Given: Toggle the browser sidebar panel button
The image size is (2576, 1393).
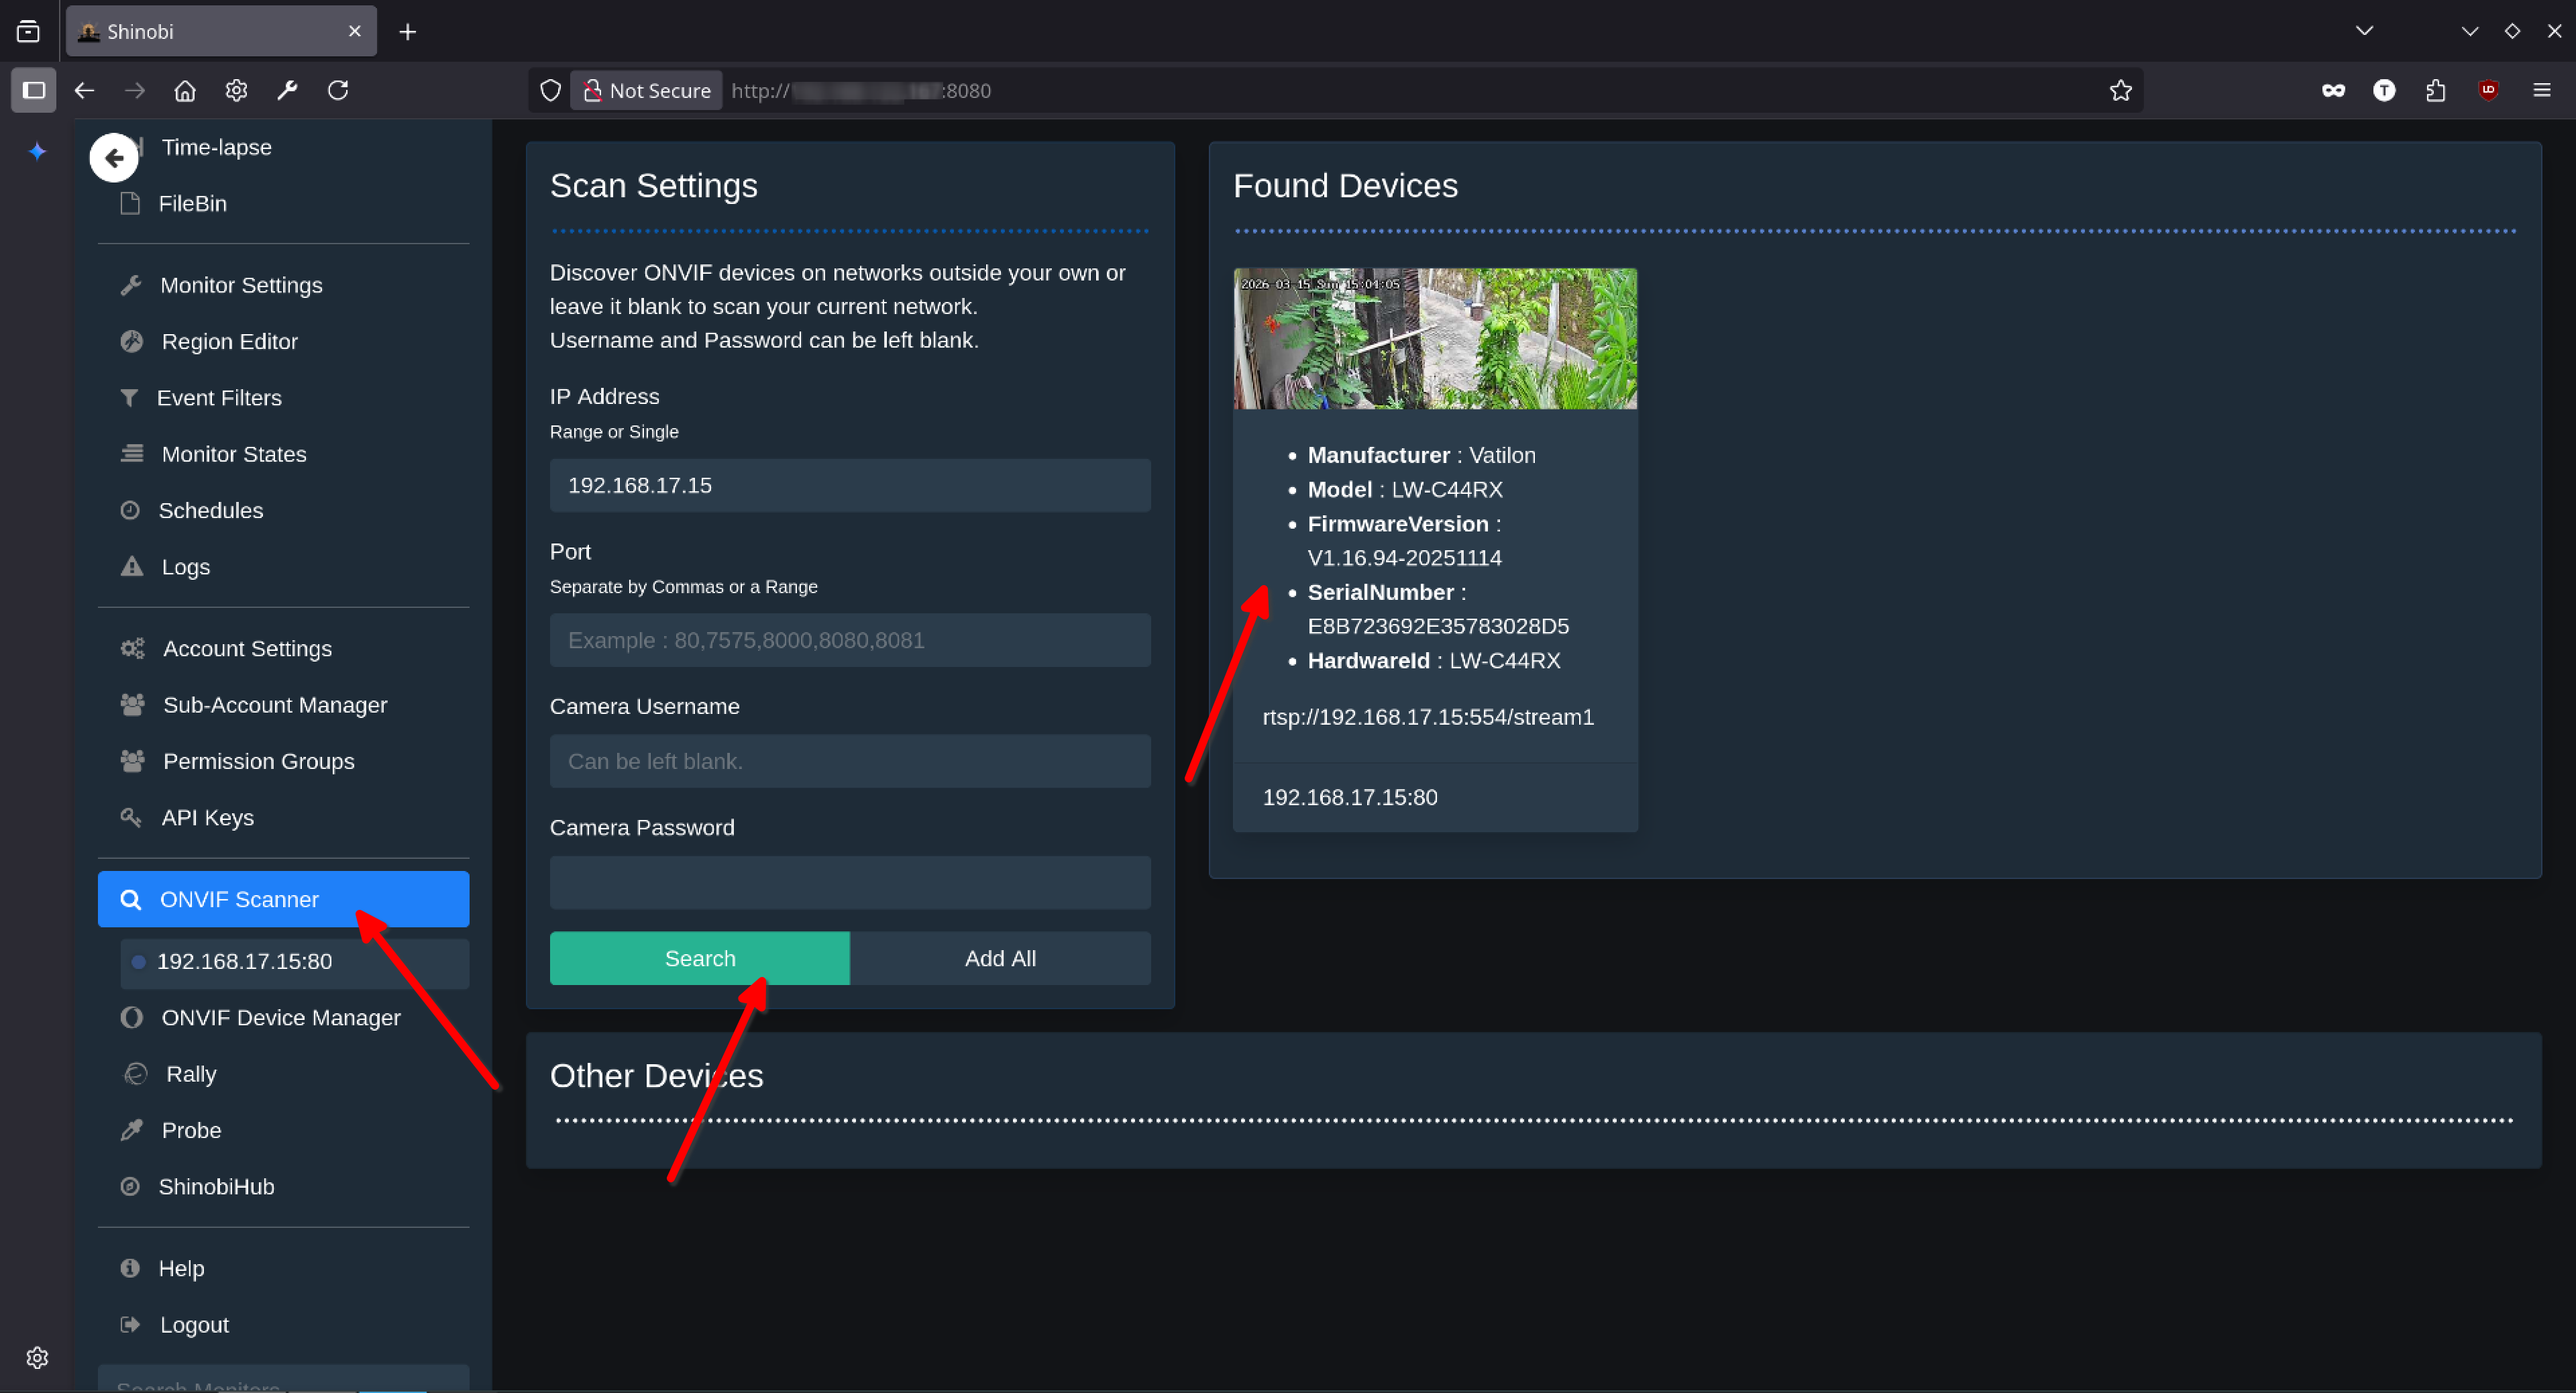Looking at the screenshot, I should point(33,90).
